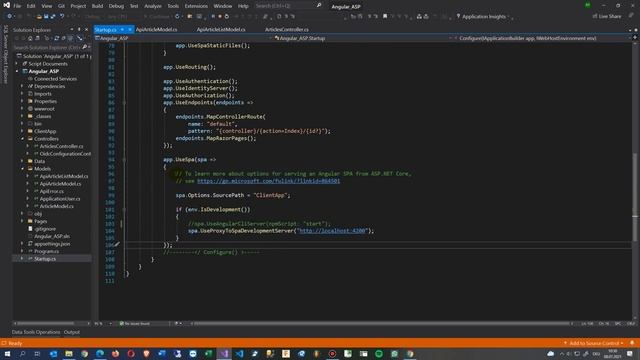This screenshot has width=640, height=360.
Task: Click the Solution Explorer Home icon
Action: pos(30,38)
